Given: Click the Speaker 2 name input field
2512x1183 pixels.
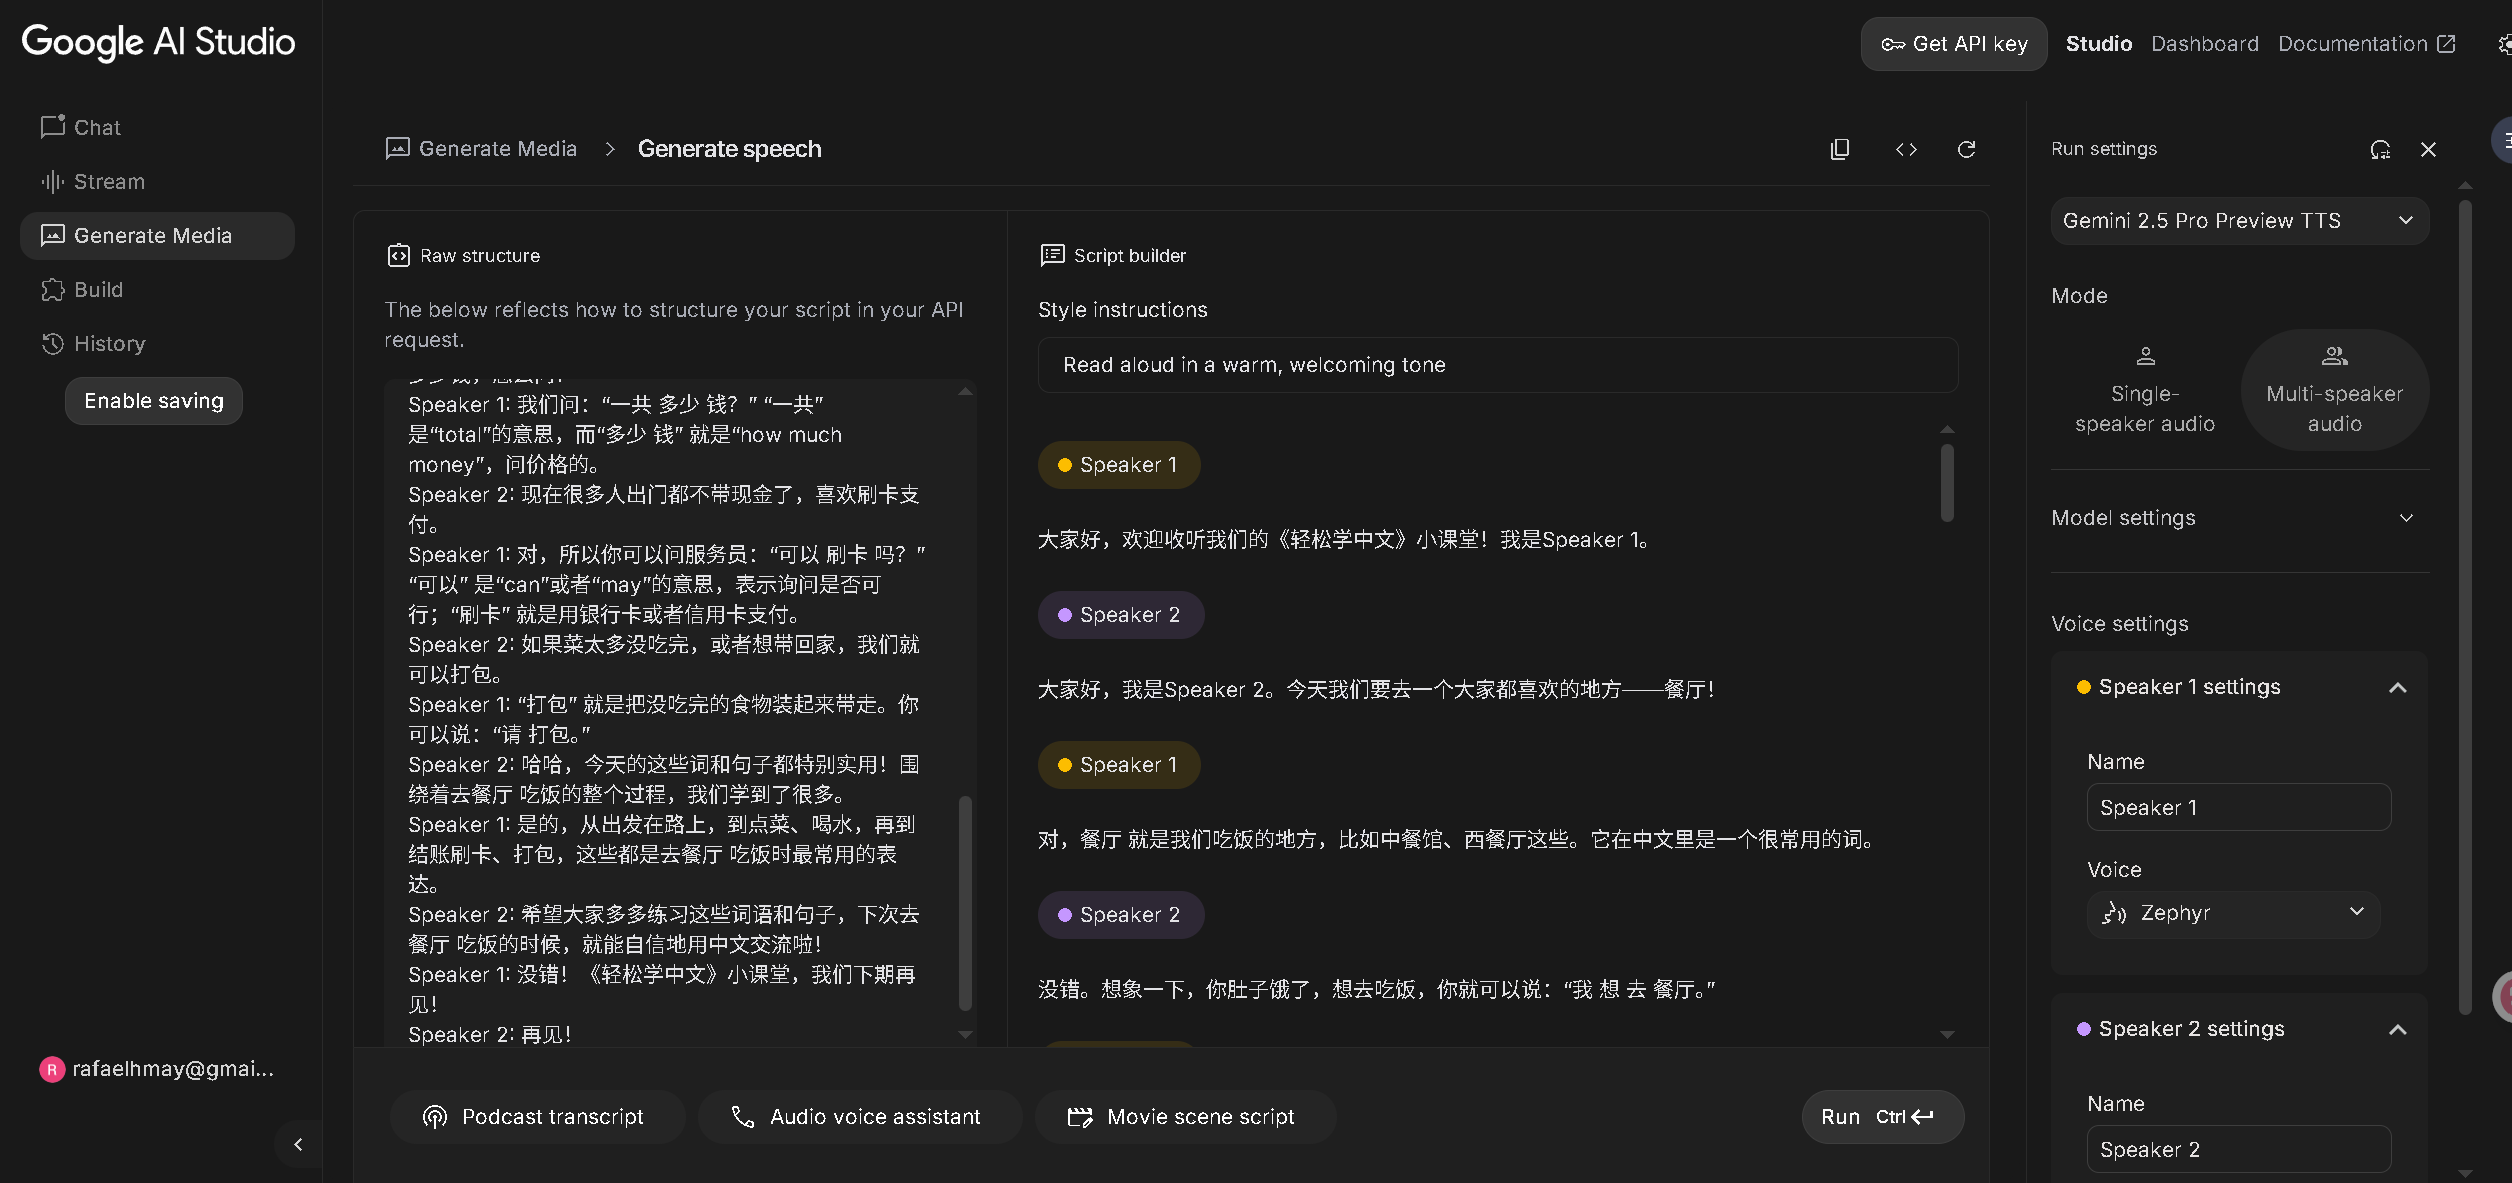Looking at the screenshot, I should click(x=2238, y=1149).
